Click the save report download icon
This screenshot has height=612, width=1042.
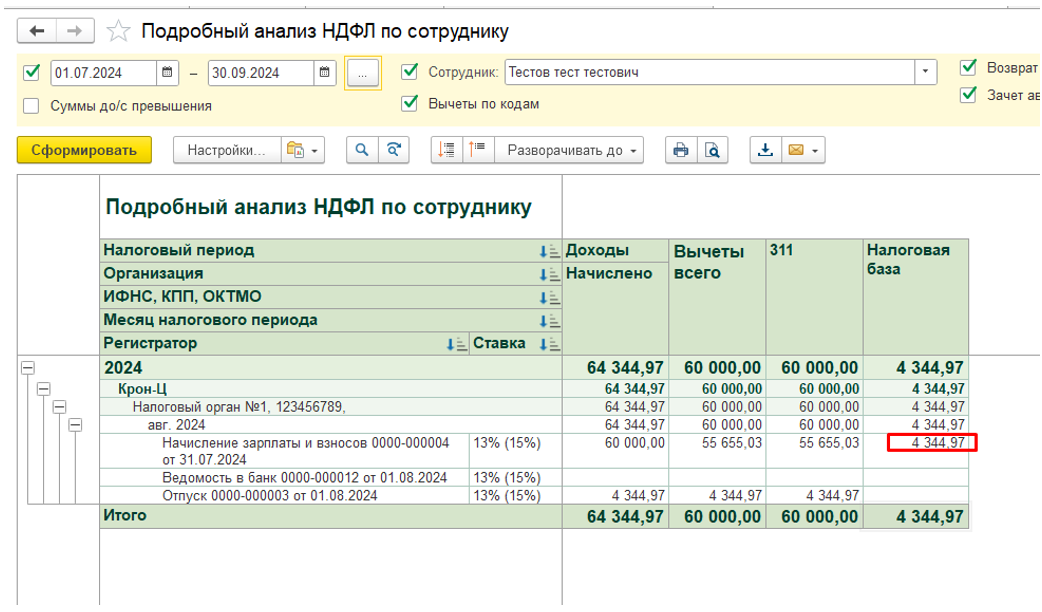click(x=766, y=150)
